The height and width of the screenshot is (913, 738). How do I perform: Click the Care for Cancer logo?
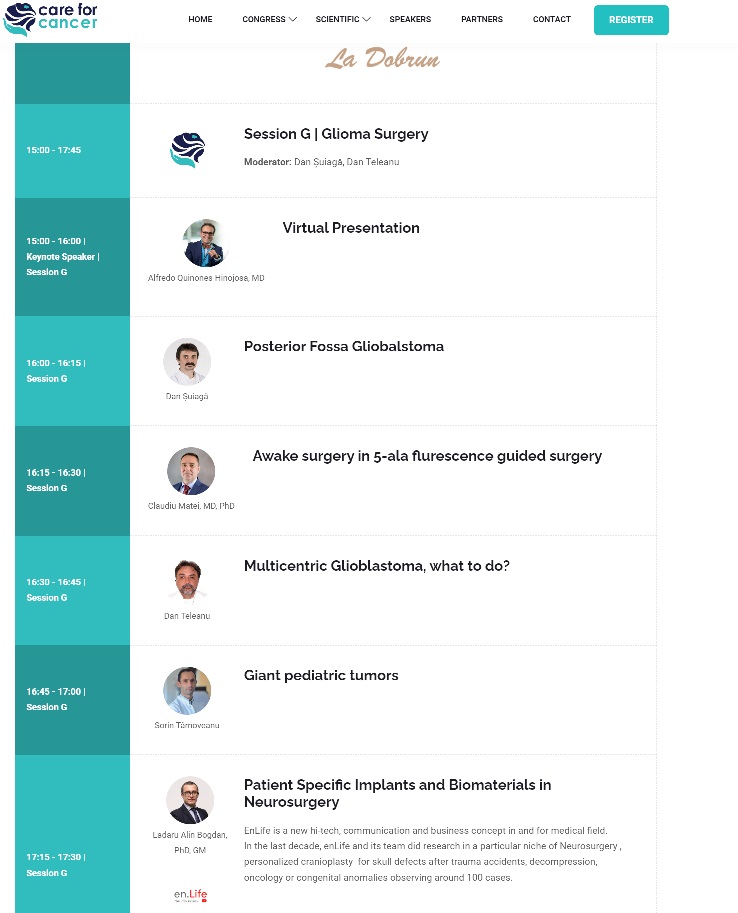50,19
